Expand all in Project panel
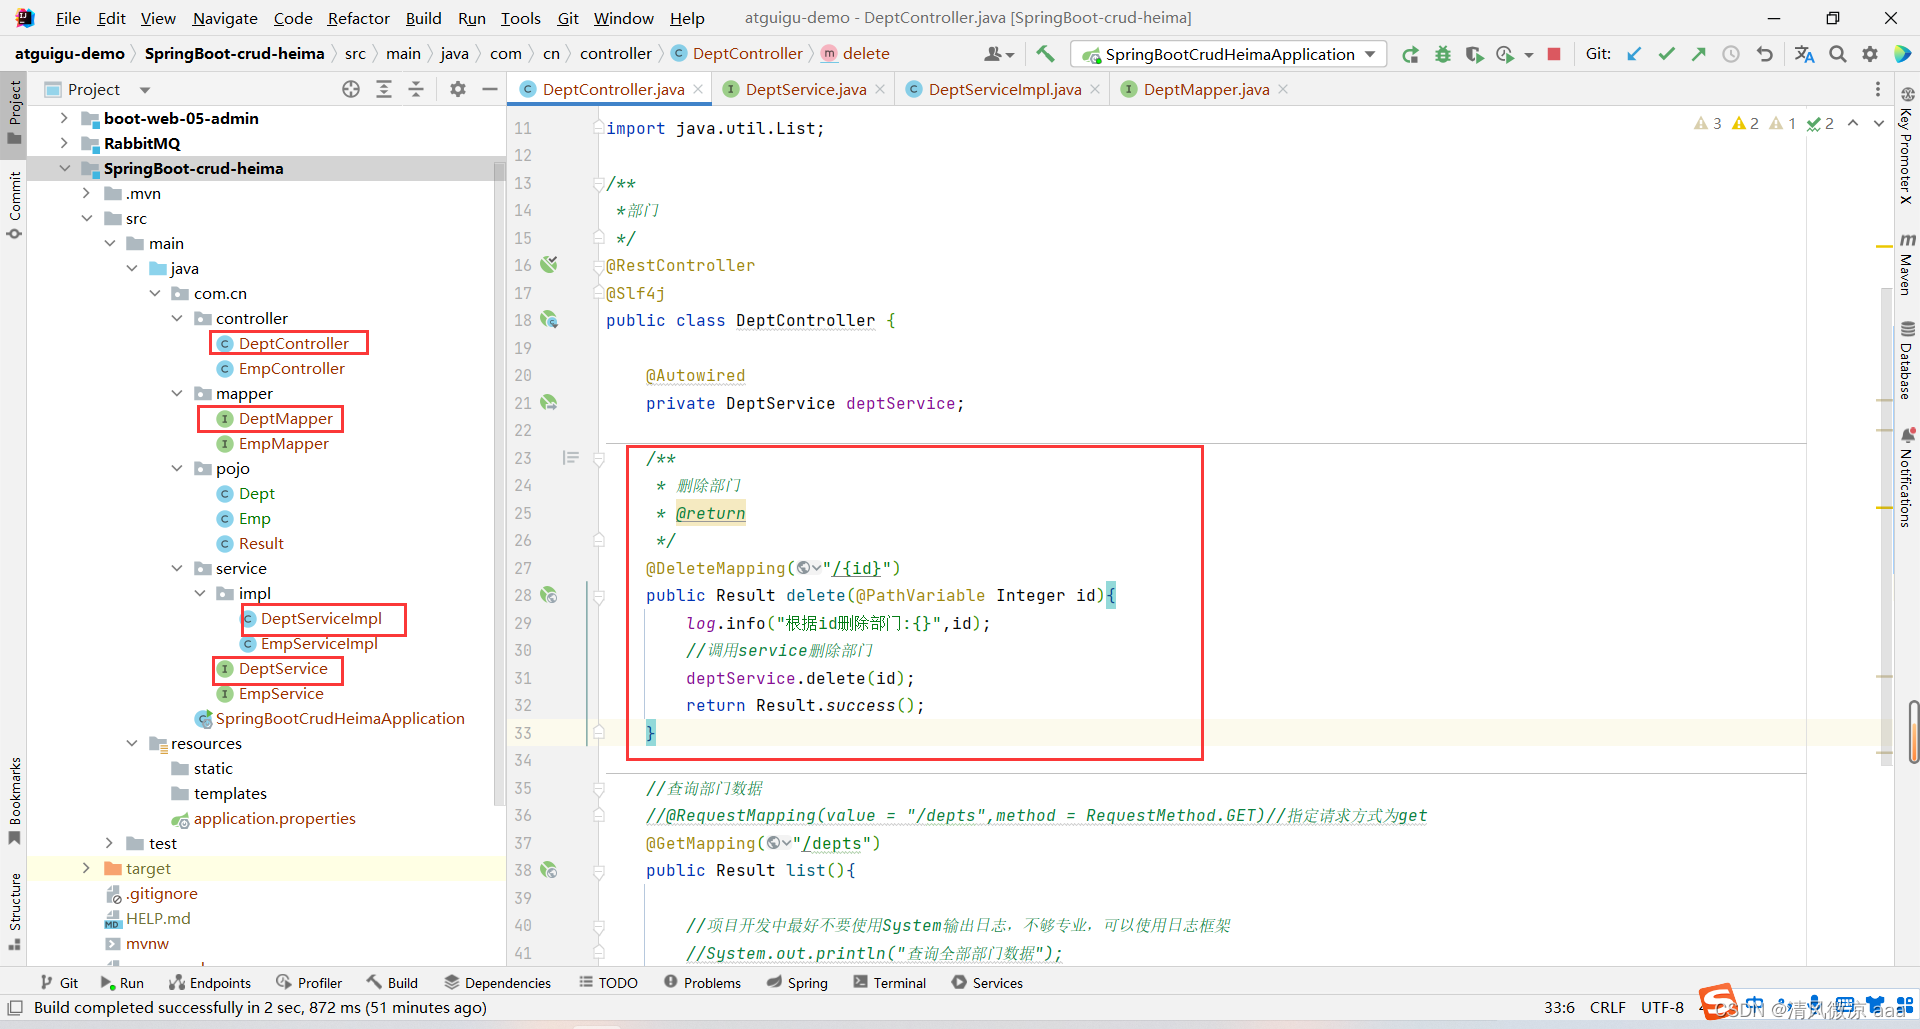Screen dimensions: 1920x1029 click(x=384, y=89)
